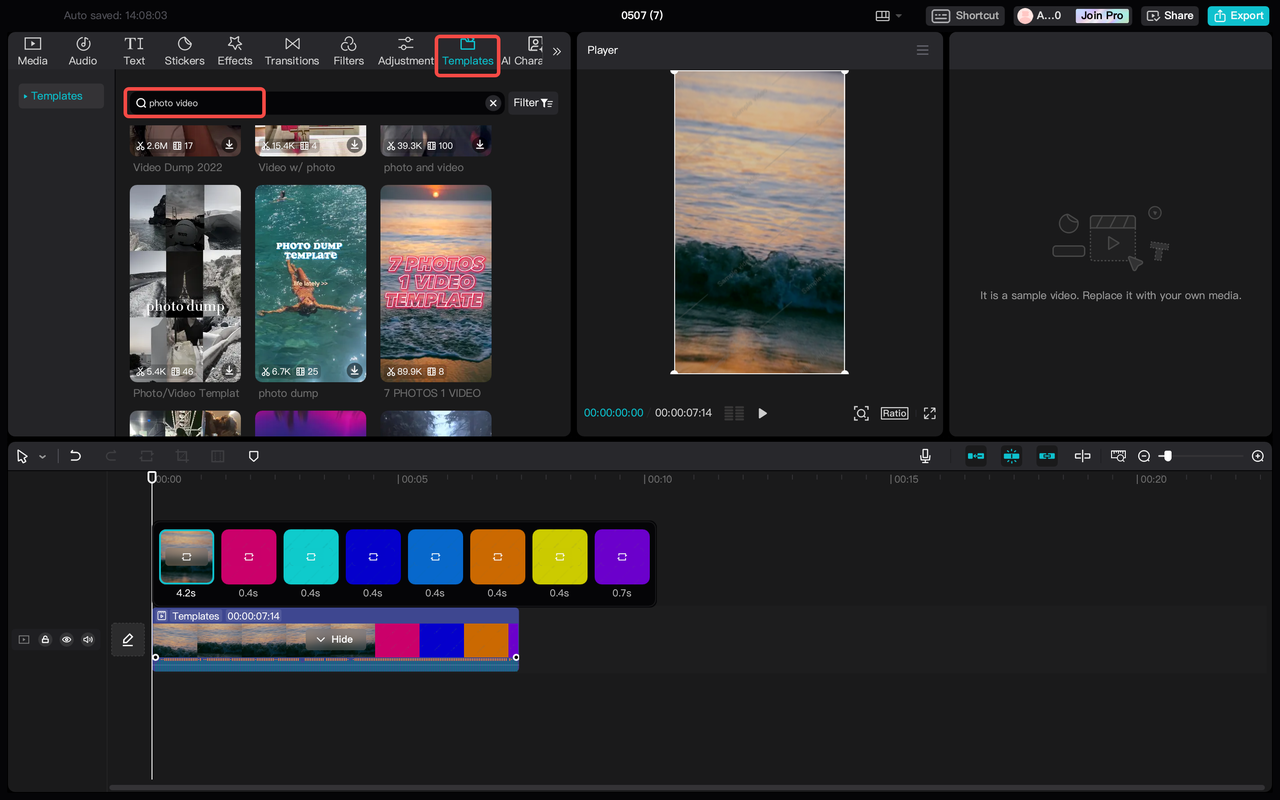Toggle track visibility with the eye icon
1280x800 pixels.
[67, 640]
